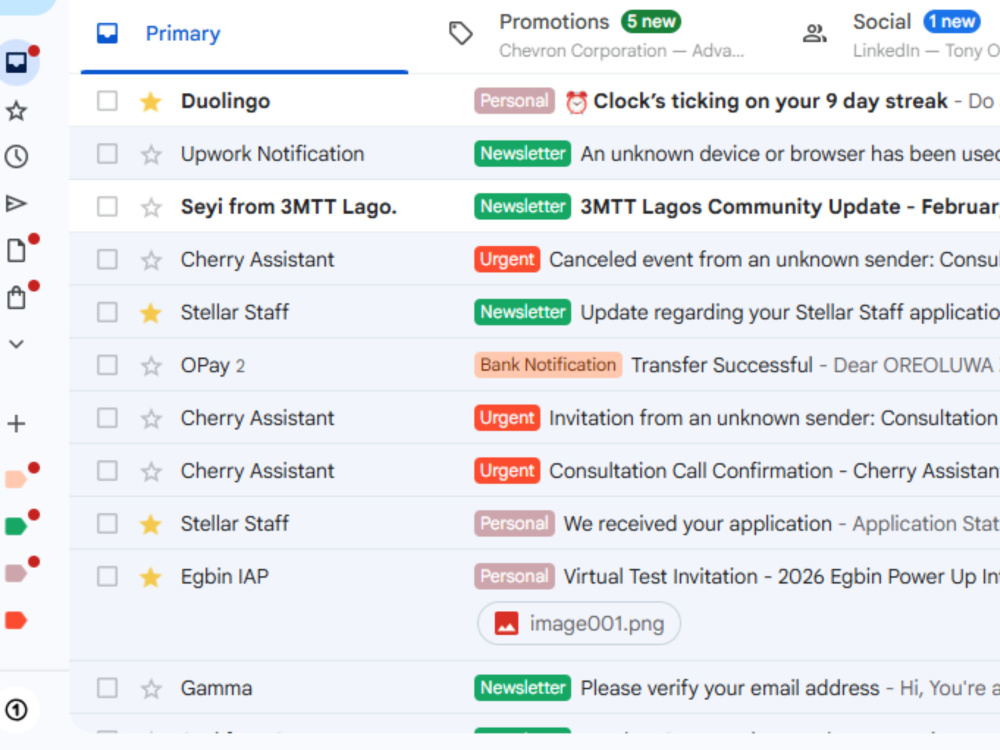Expand More labels with the sidebar chevron
Screen dimensions: 1000x750
pos(17,344)
